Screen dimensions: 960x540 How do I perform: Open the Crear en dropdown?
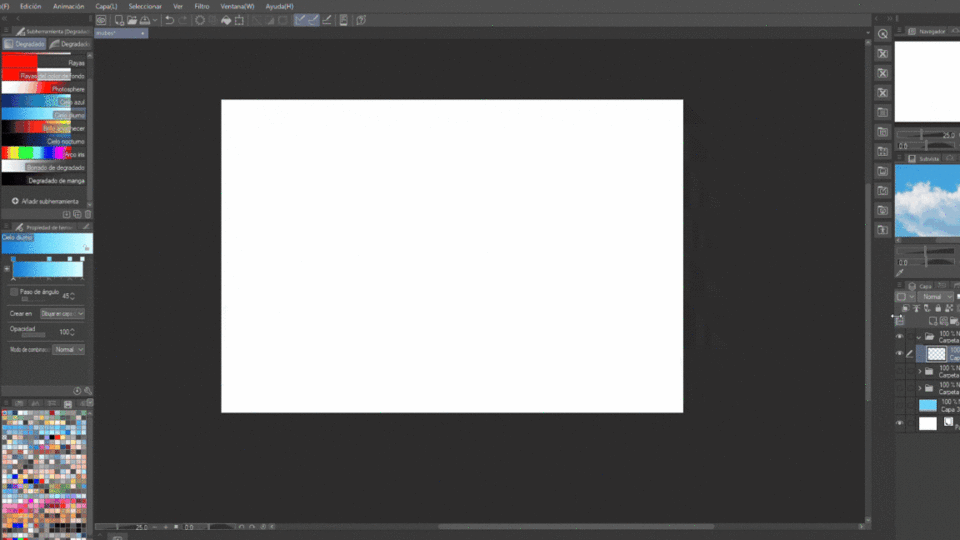(62, 313)
